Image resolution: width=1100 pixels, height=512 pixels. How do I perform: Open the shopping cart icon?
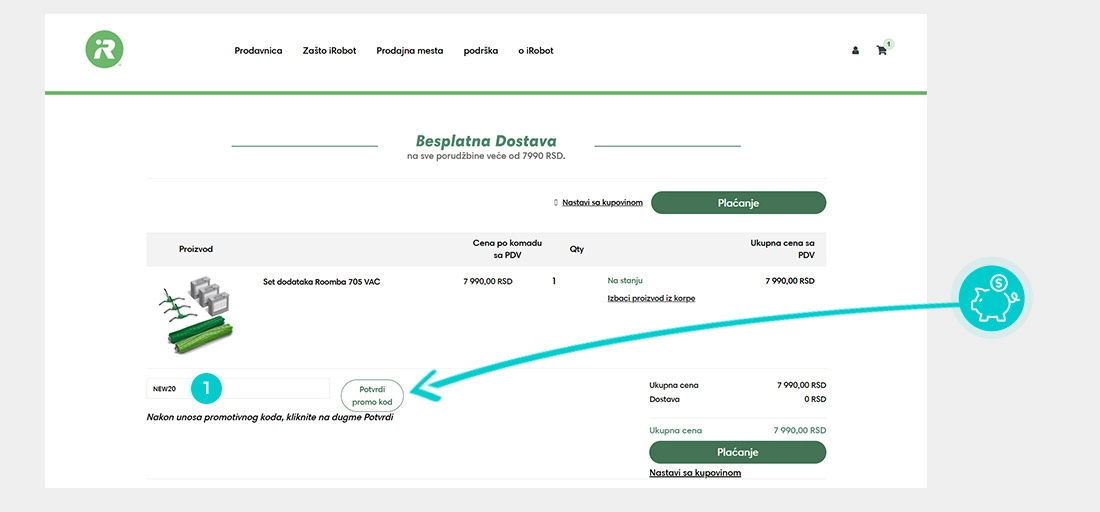point(881,50)
